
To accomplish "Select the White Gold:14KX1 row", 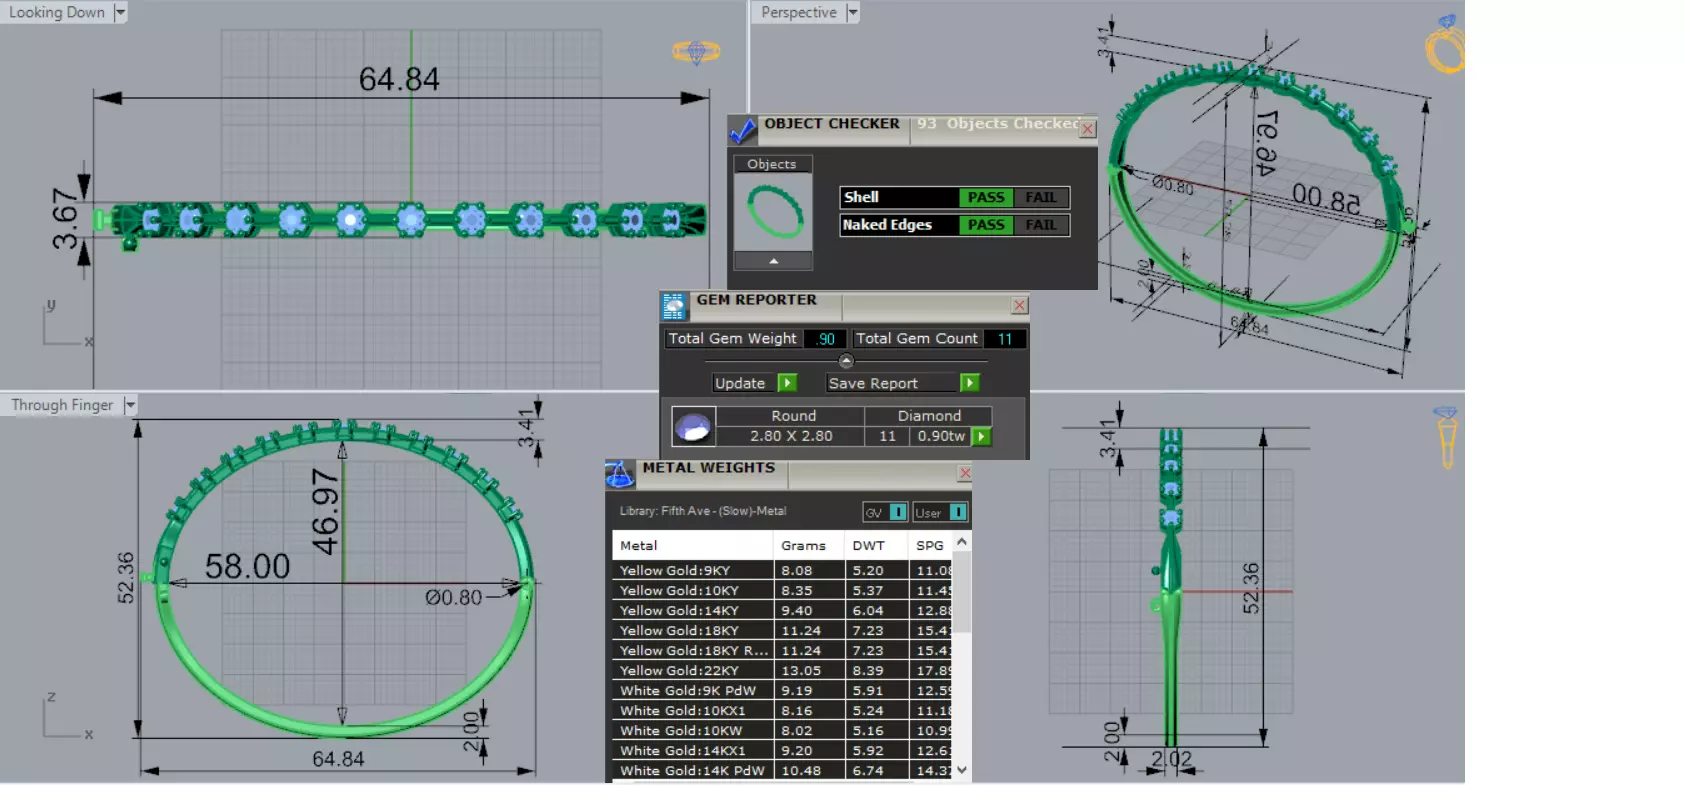I will (x=782, y=750).
